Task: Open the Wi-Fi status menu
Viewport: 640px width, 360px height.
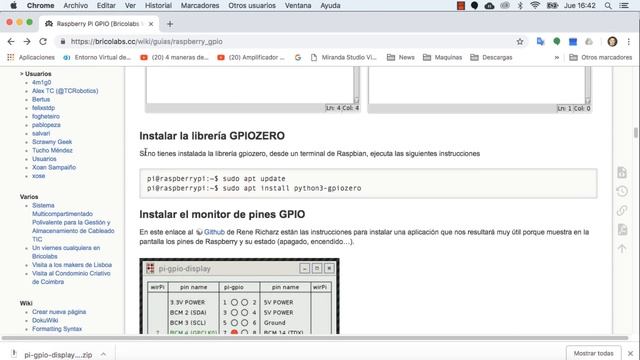Action: click(535, 6)
